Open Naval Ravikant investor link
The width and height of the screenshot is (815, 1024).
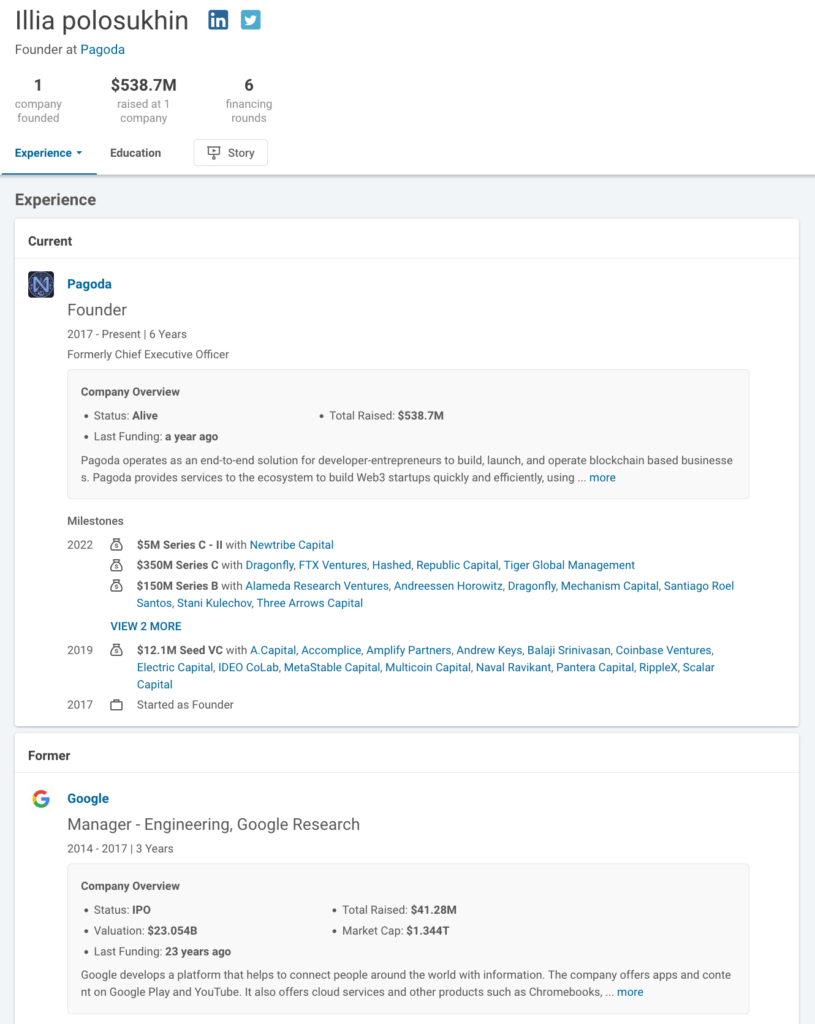pos(513,667)
